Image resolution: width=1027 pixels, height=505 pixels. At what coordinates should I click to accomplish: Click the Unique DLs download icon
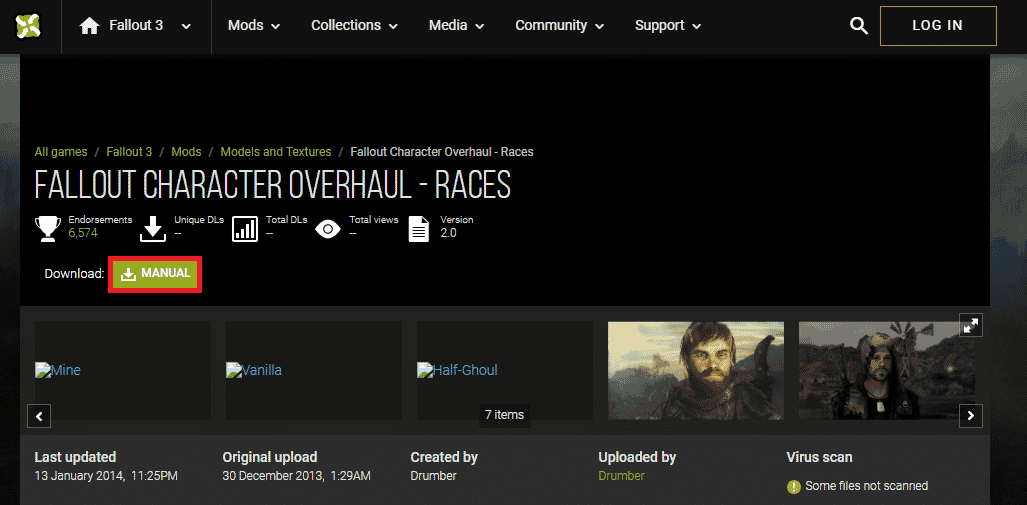(x=153, y=228)
